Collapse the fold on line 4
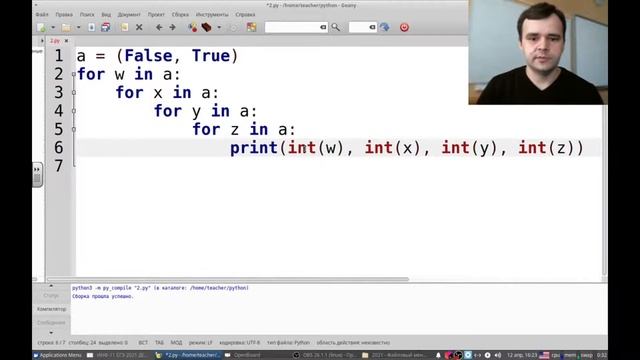The height and width of the screenshot is (360, 640). pos(73,111)
